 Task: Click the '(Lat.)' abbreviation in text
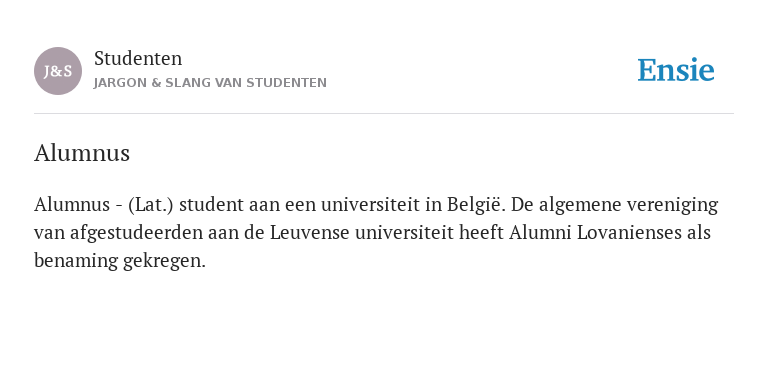[x=151, y=205]
